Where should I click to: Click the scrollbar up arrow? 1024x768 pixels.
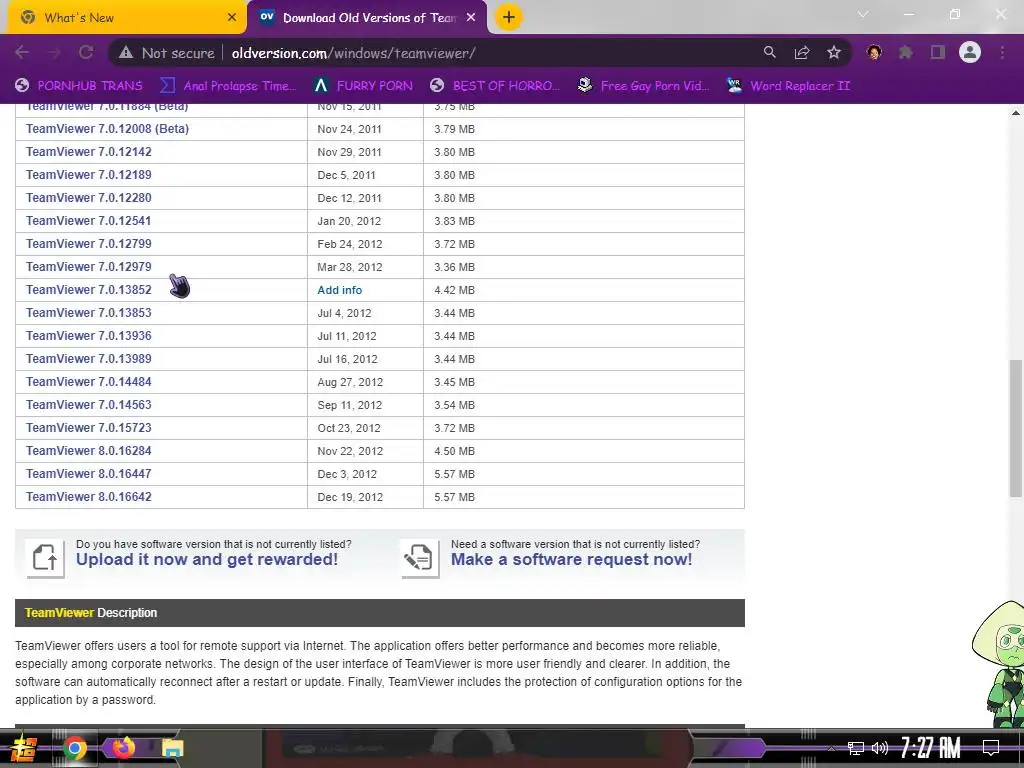[x=1016, y=113]
